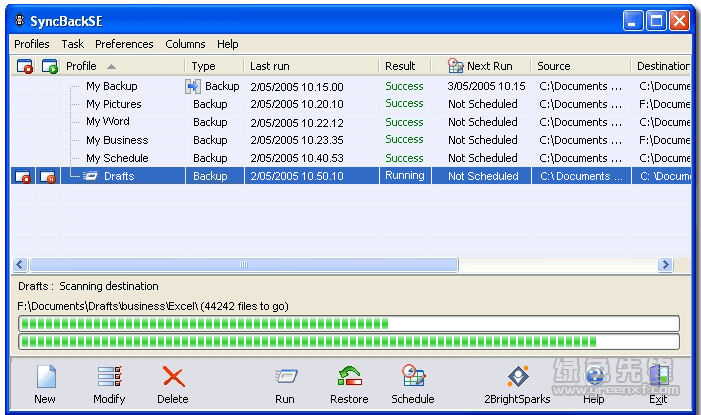Select the My Word profile
Image resolution: width=701 pixels, height=415 pixels.
[108, 122]
